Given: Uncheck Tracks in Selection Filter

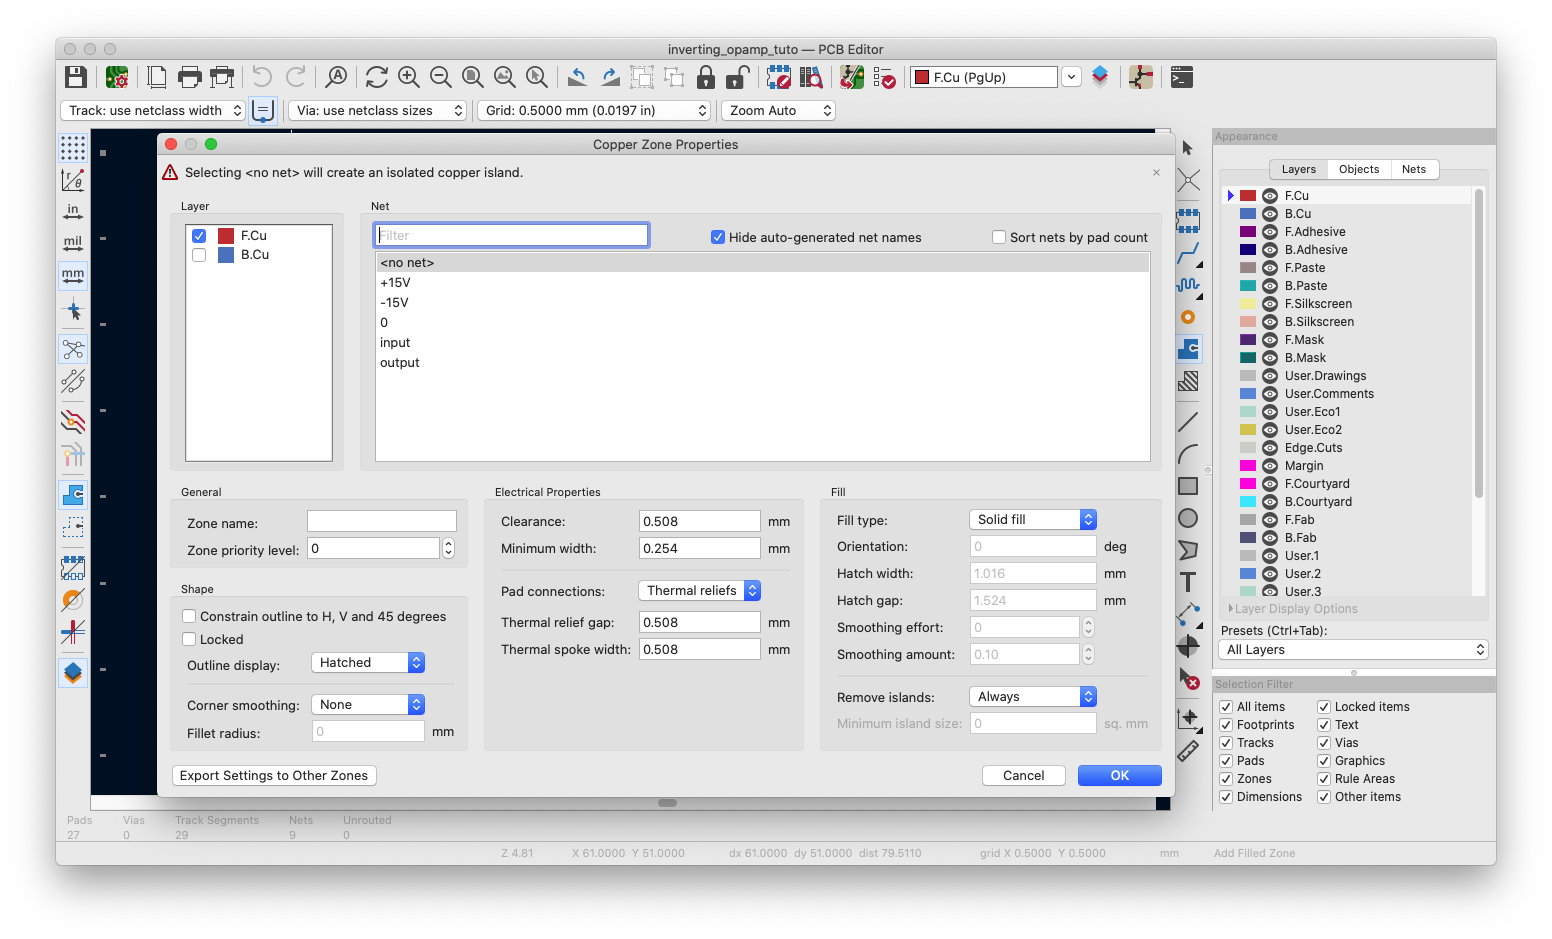Looking at the screenshot, I should [1226, 743].
